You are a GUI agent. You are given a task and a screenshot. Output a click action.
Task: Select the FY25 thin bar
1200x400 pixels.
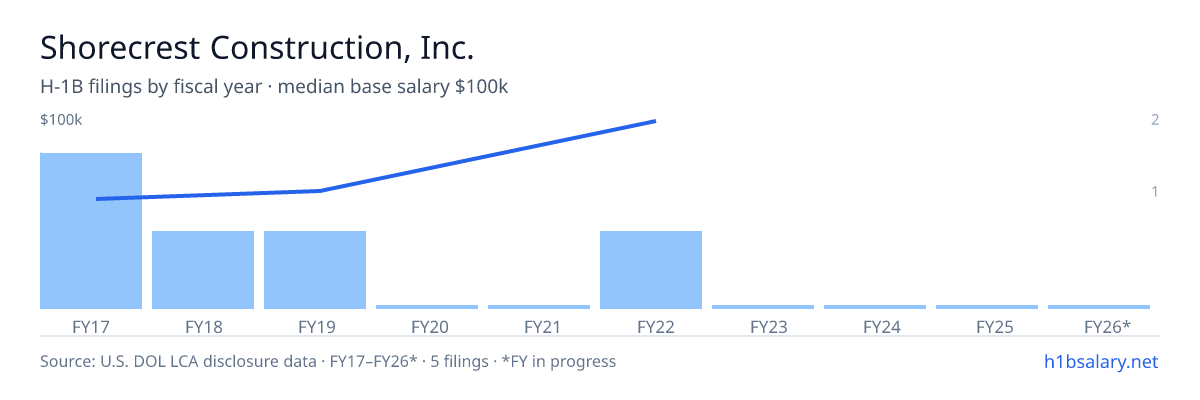pos(987,307)
